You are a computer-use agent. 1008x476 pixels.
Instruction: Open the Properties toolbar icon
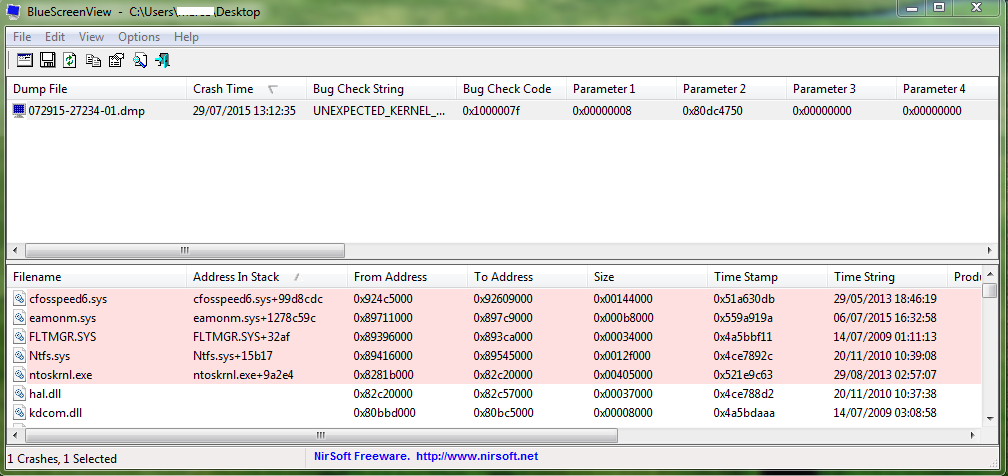[116, 60]
